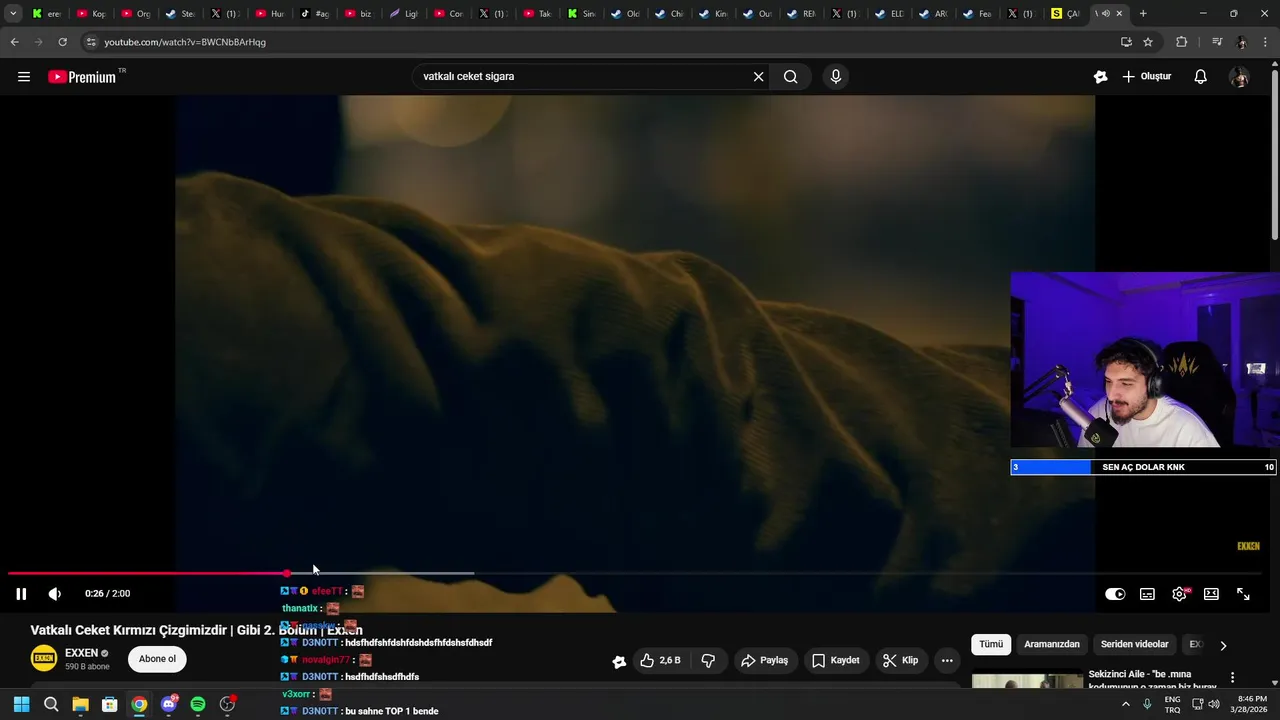Screen dimensions: 1280x720
Task: Switch to the 'Ligi' browser tab
Action: [x=403, y=14]
